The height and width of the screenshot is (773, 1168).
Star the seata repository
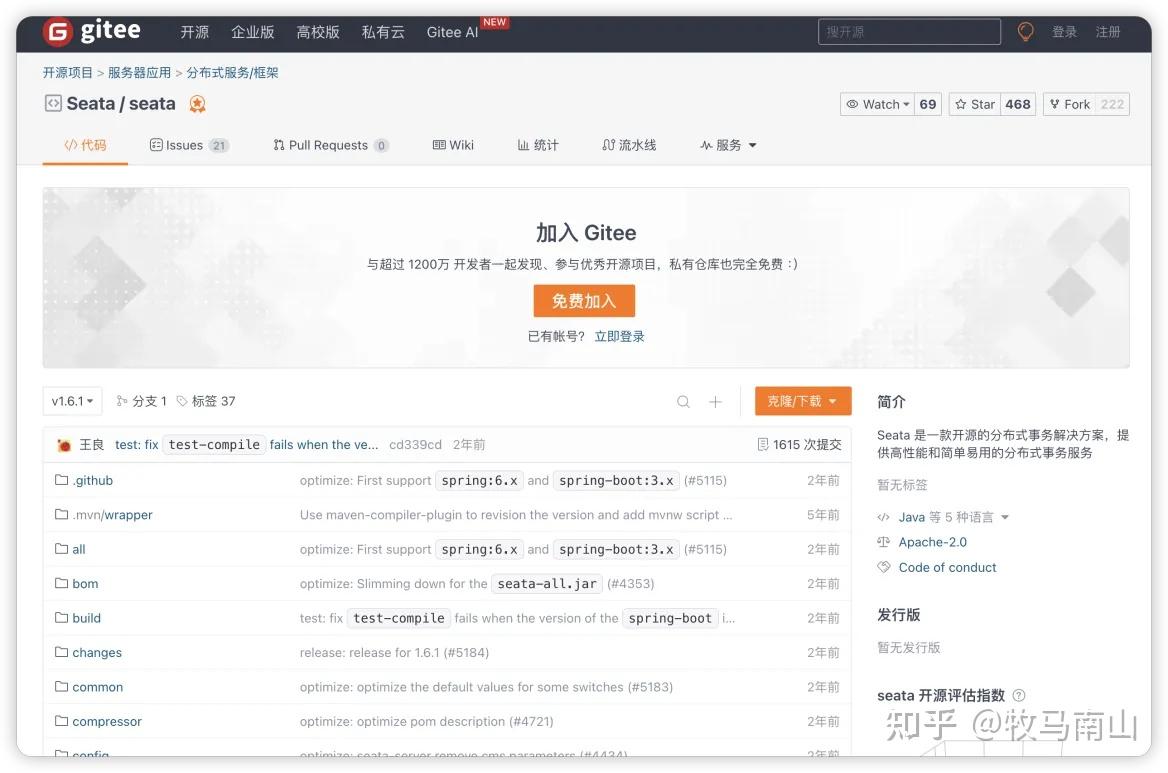pos(975,104)
